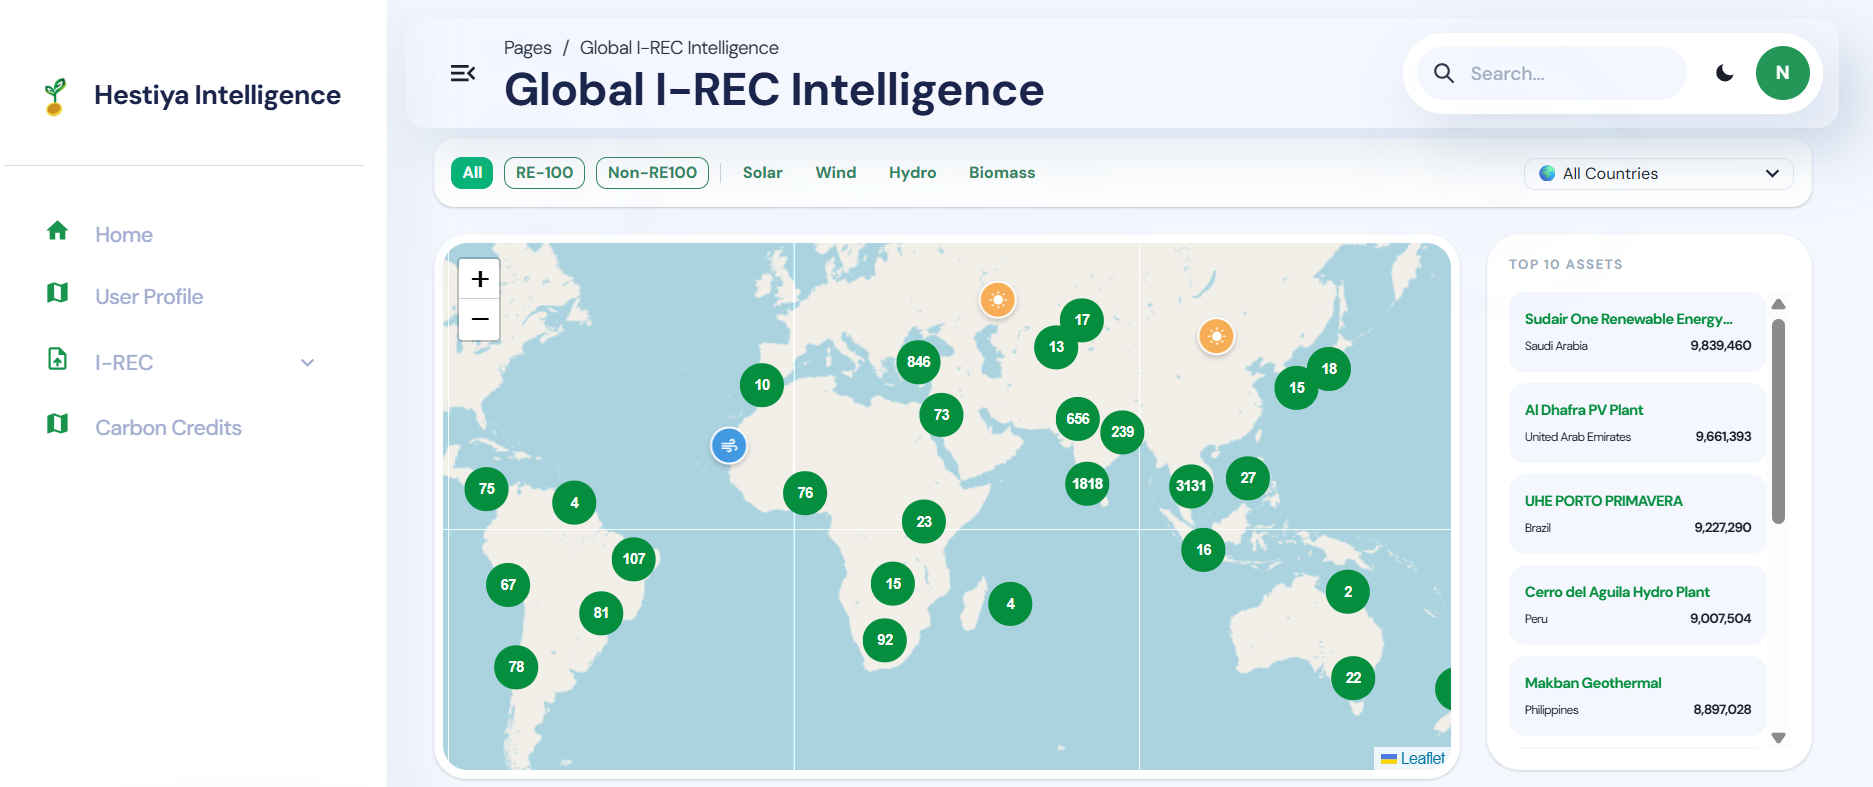Image resolution: width=1873 pixels, height=787 pixels.
Task: Open cluster marker 656 on the map
Action: tap(1078, 419)
